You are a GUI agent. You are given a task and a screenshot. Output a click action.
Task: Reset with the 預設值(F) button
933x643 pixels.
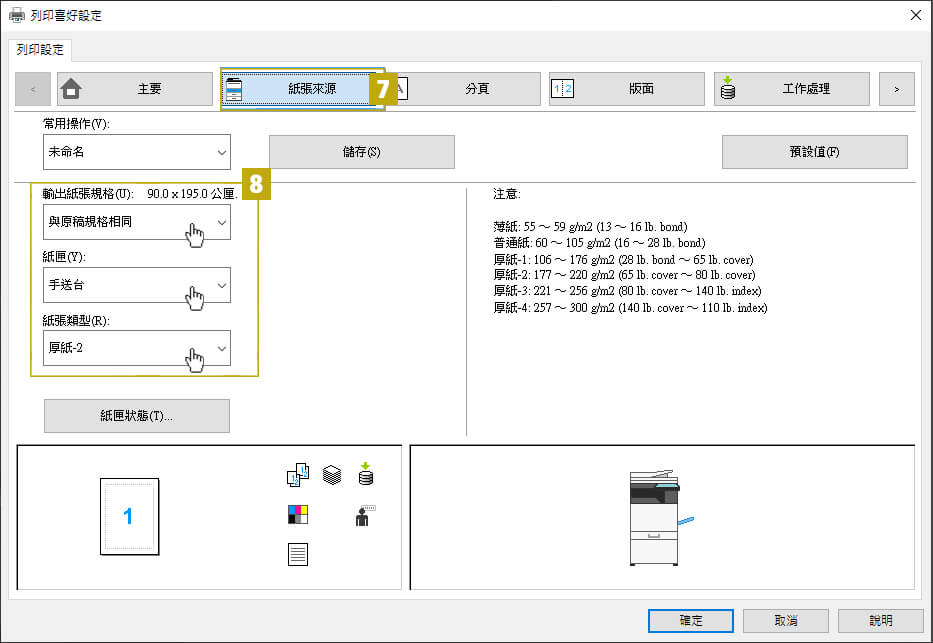click(x=815, y=152)
